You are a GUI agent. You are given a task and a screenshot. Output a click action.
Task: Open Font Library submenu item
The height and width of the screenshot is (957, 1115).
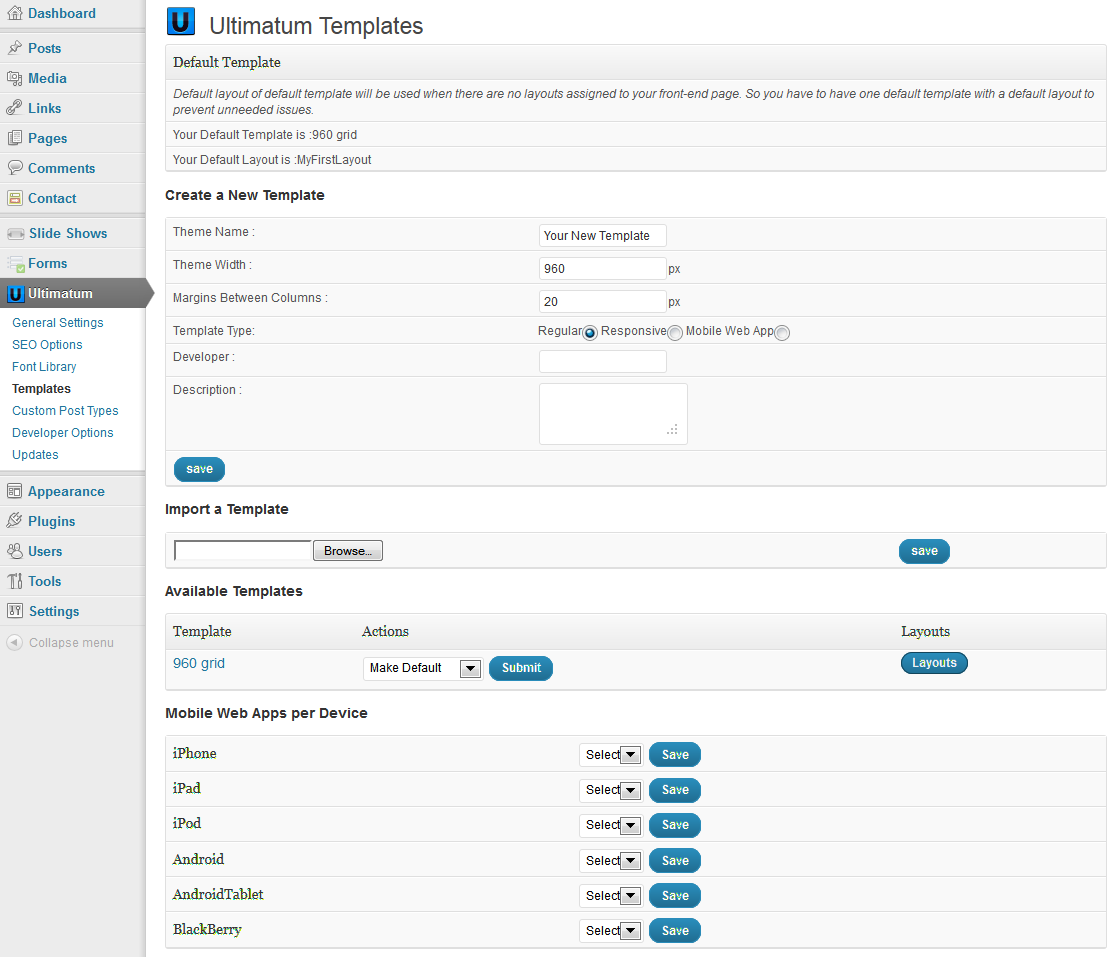coord(44,367)
